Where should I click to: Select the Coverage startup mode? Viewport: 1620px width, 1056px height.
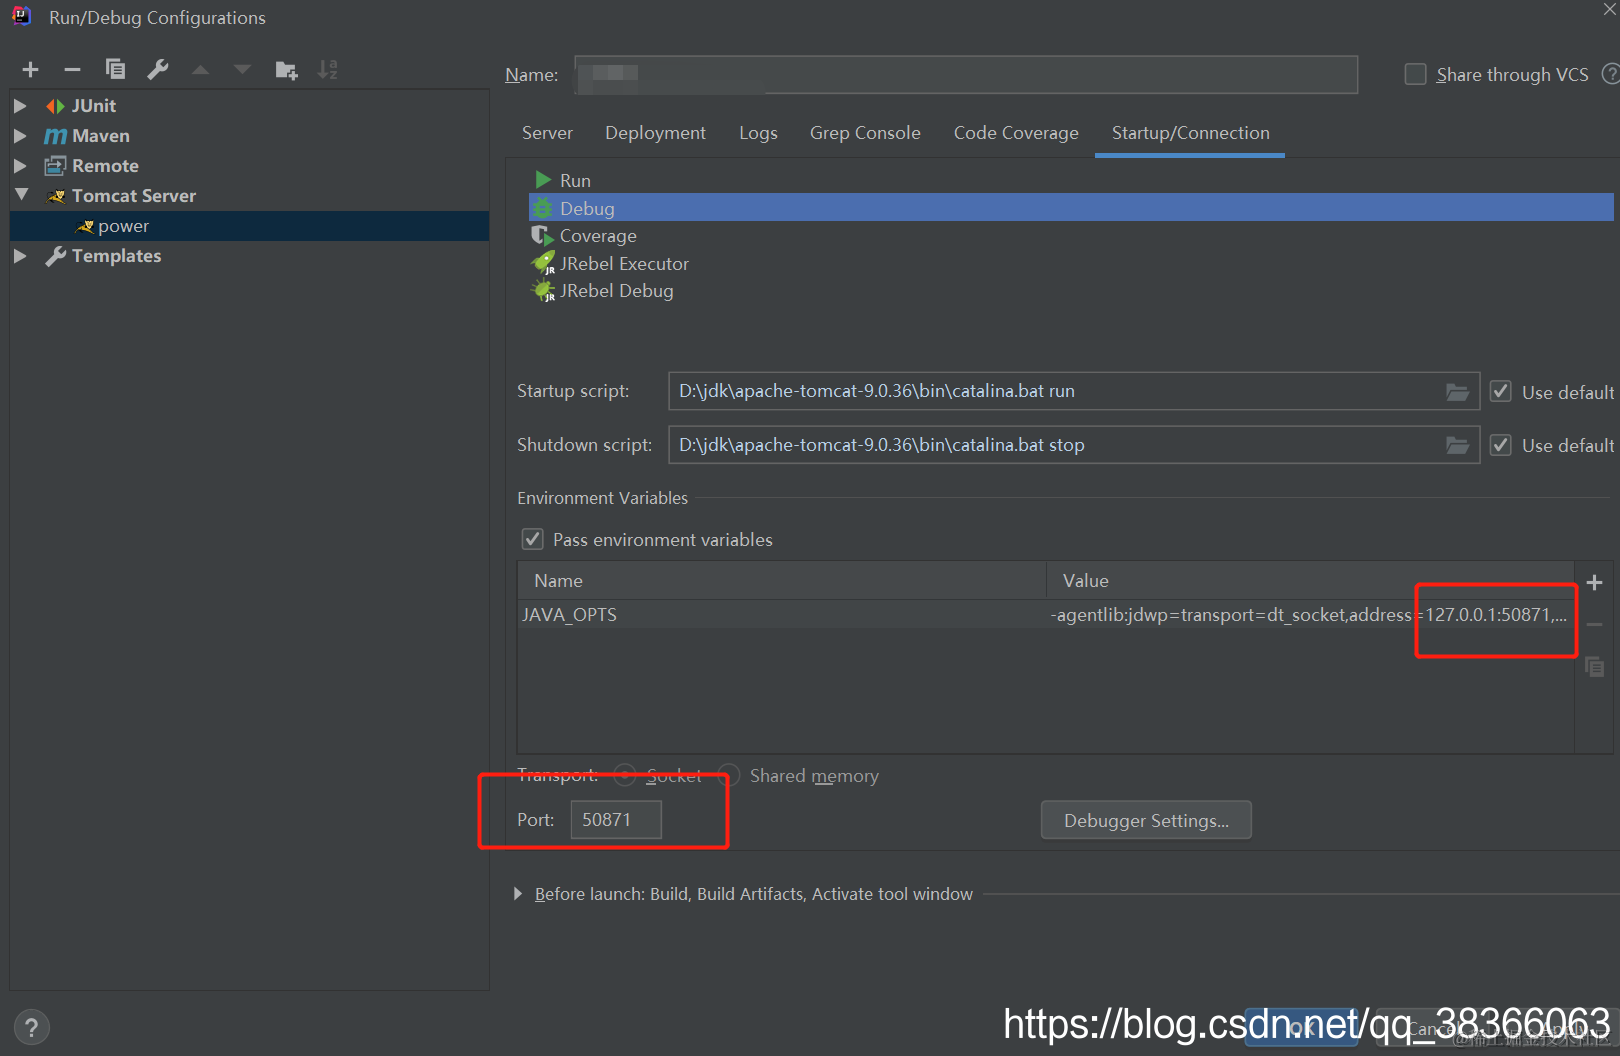coord(598,236)
